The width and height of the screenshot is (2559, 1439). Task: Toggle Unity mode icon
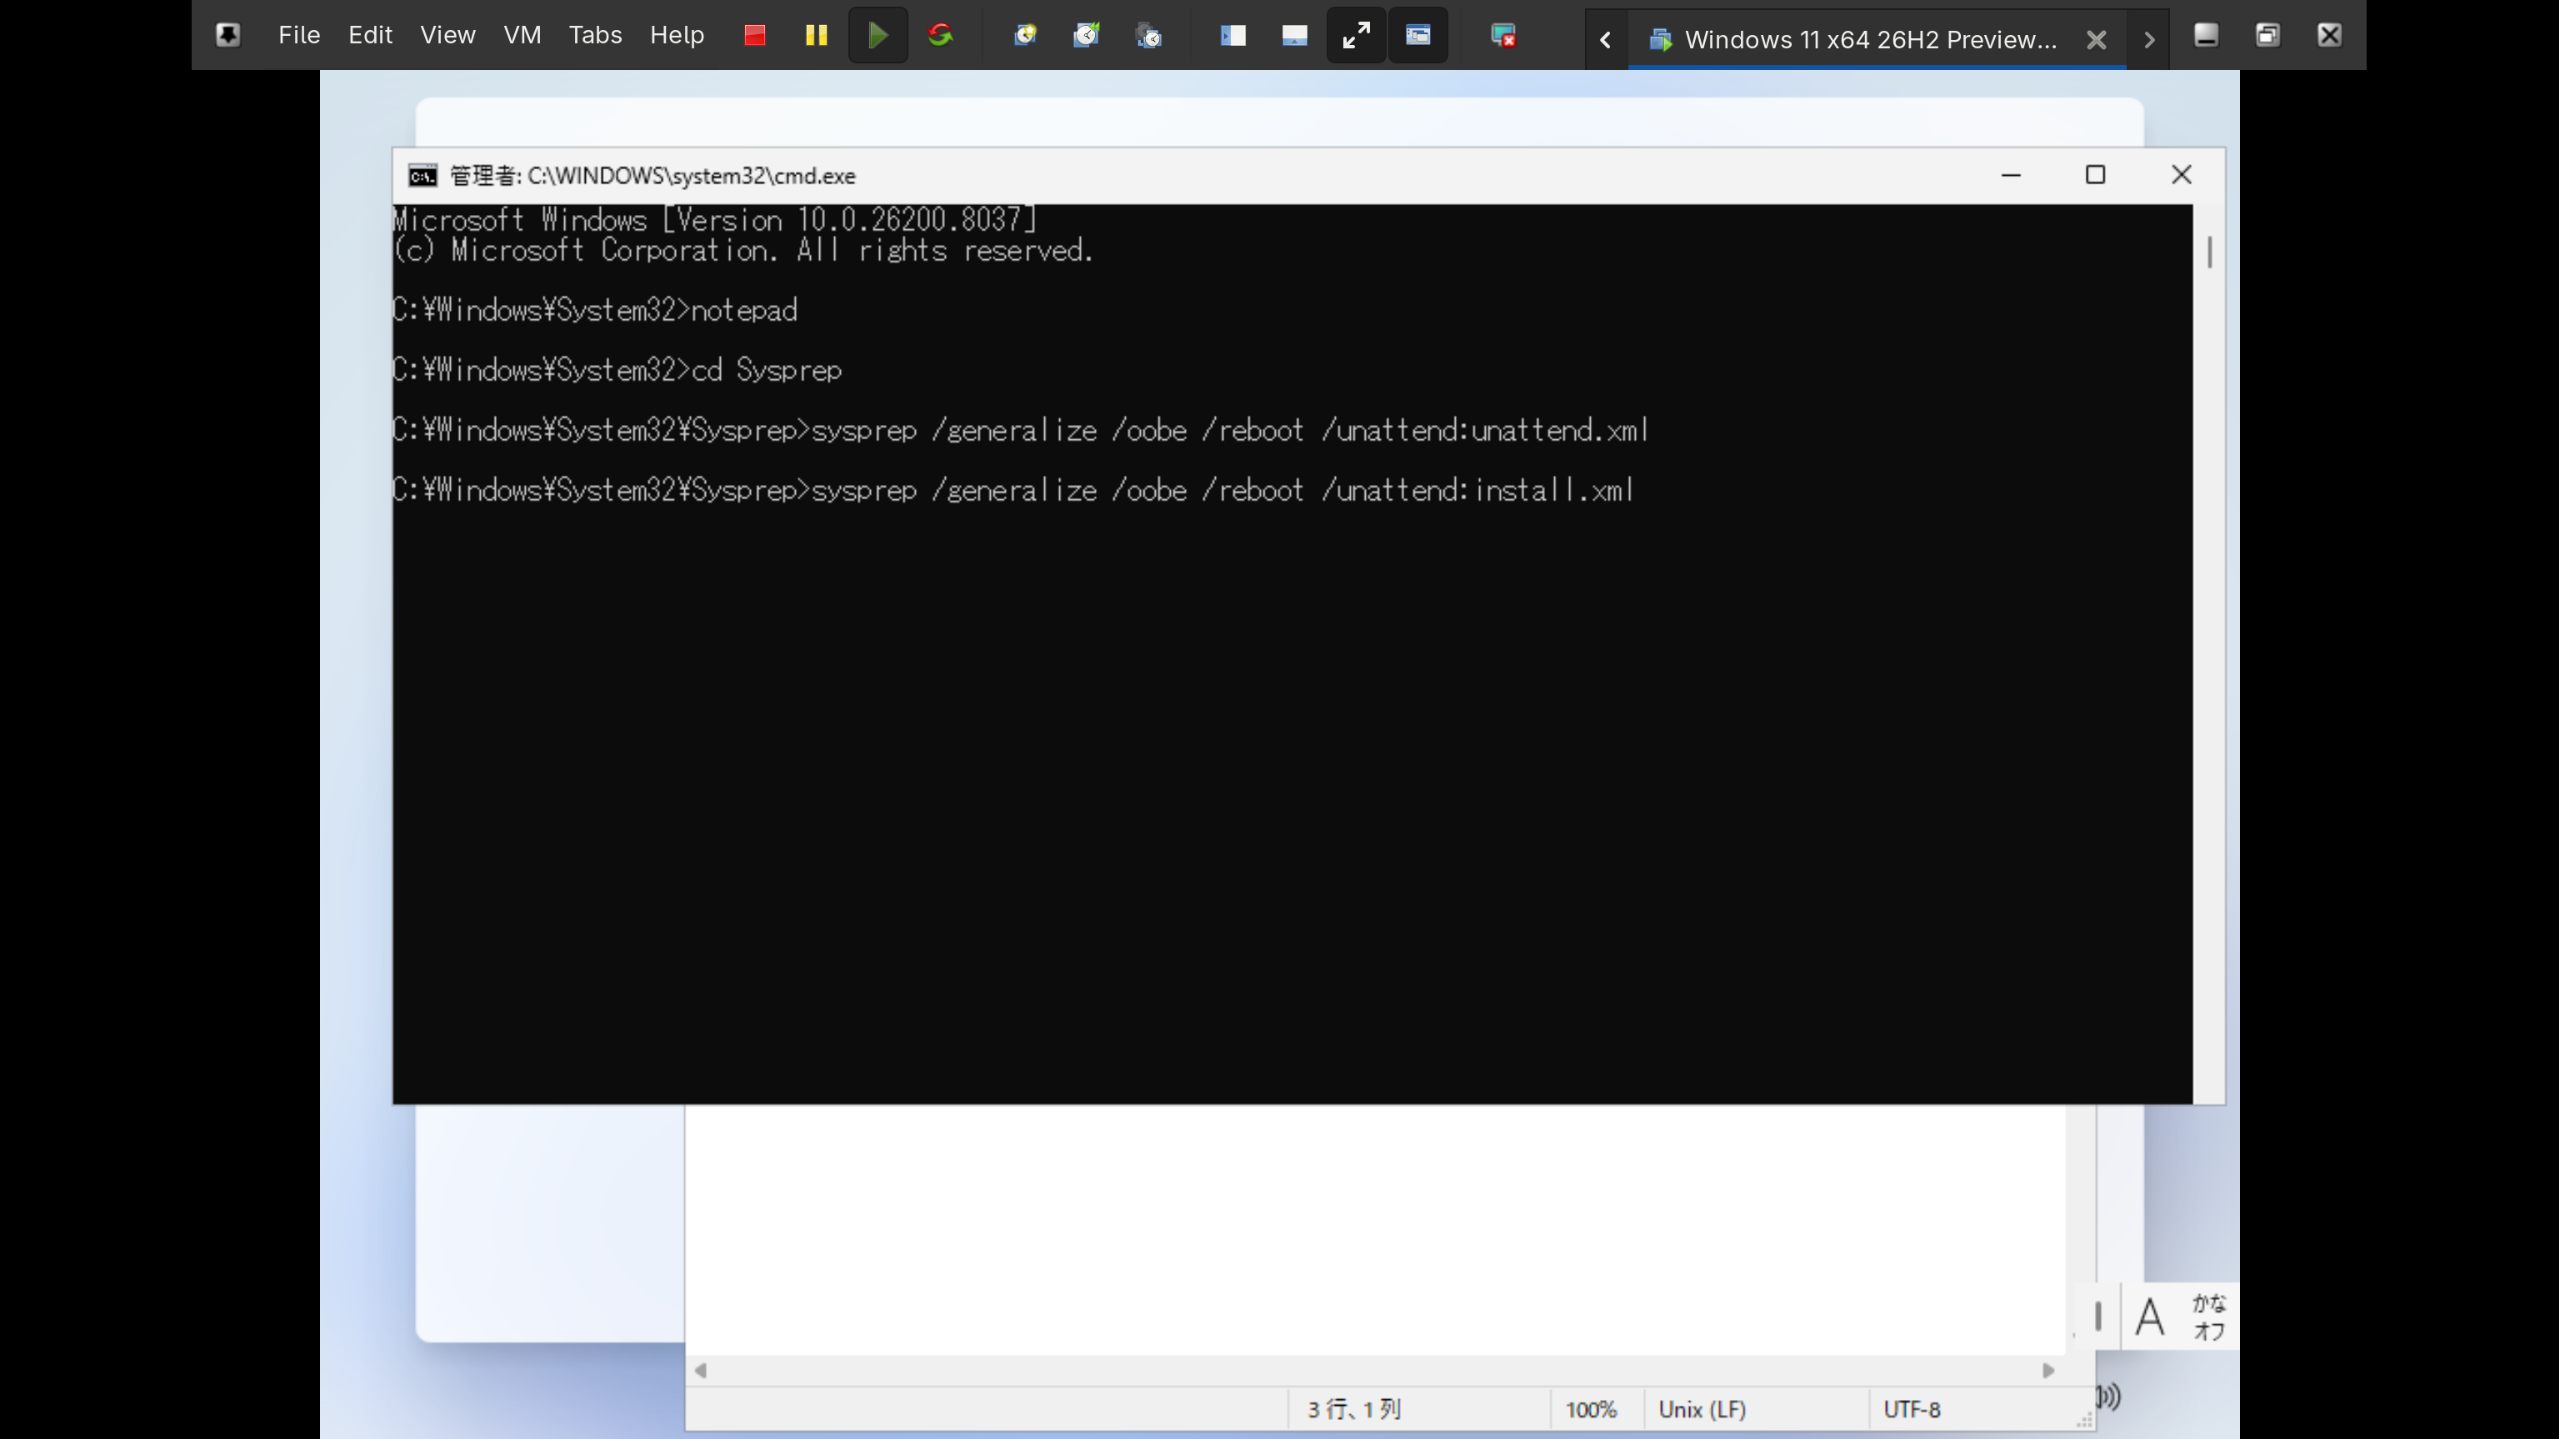click(x=1418, y=35)
